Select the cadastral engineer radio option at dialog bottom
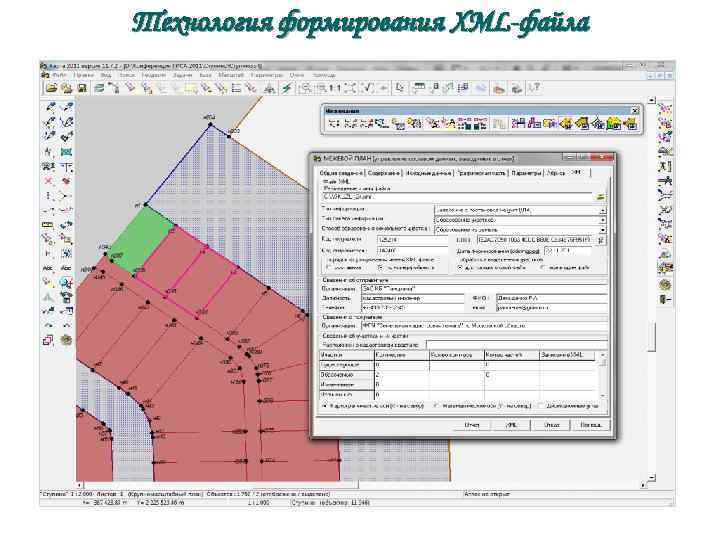 tap(325, 406)
